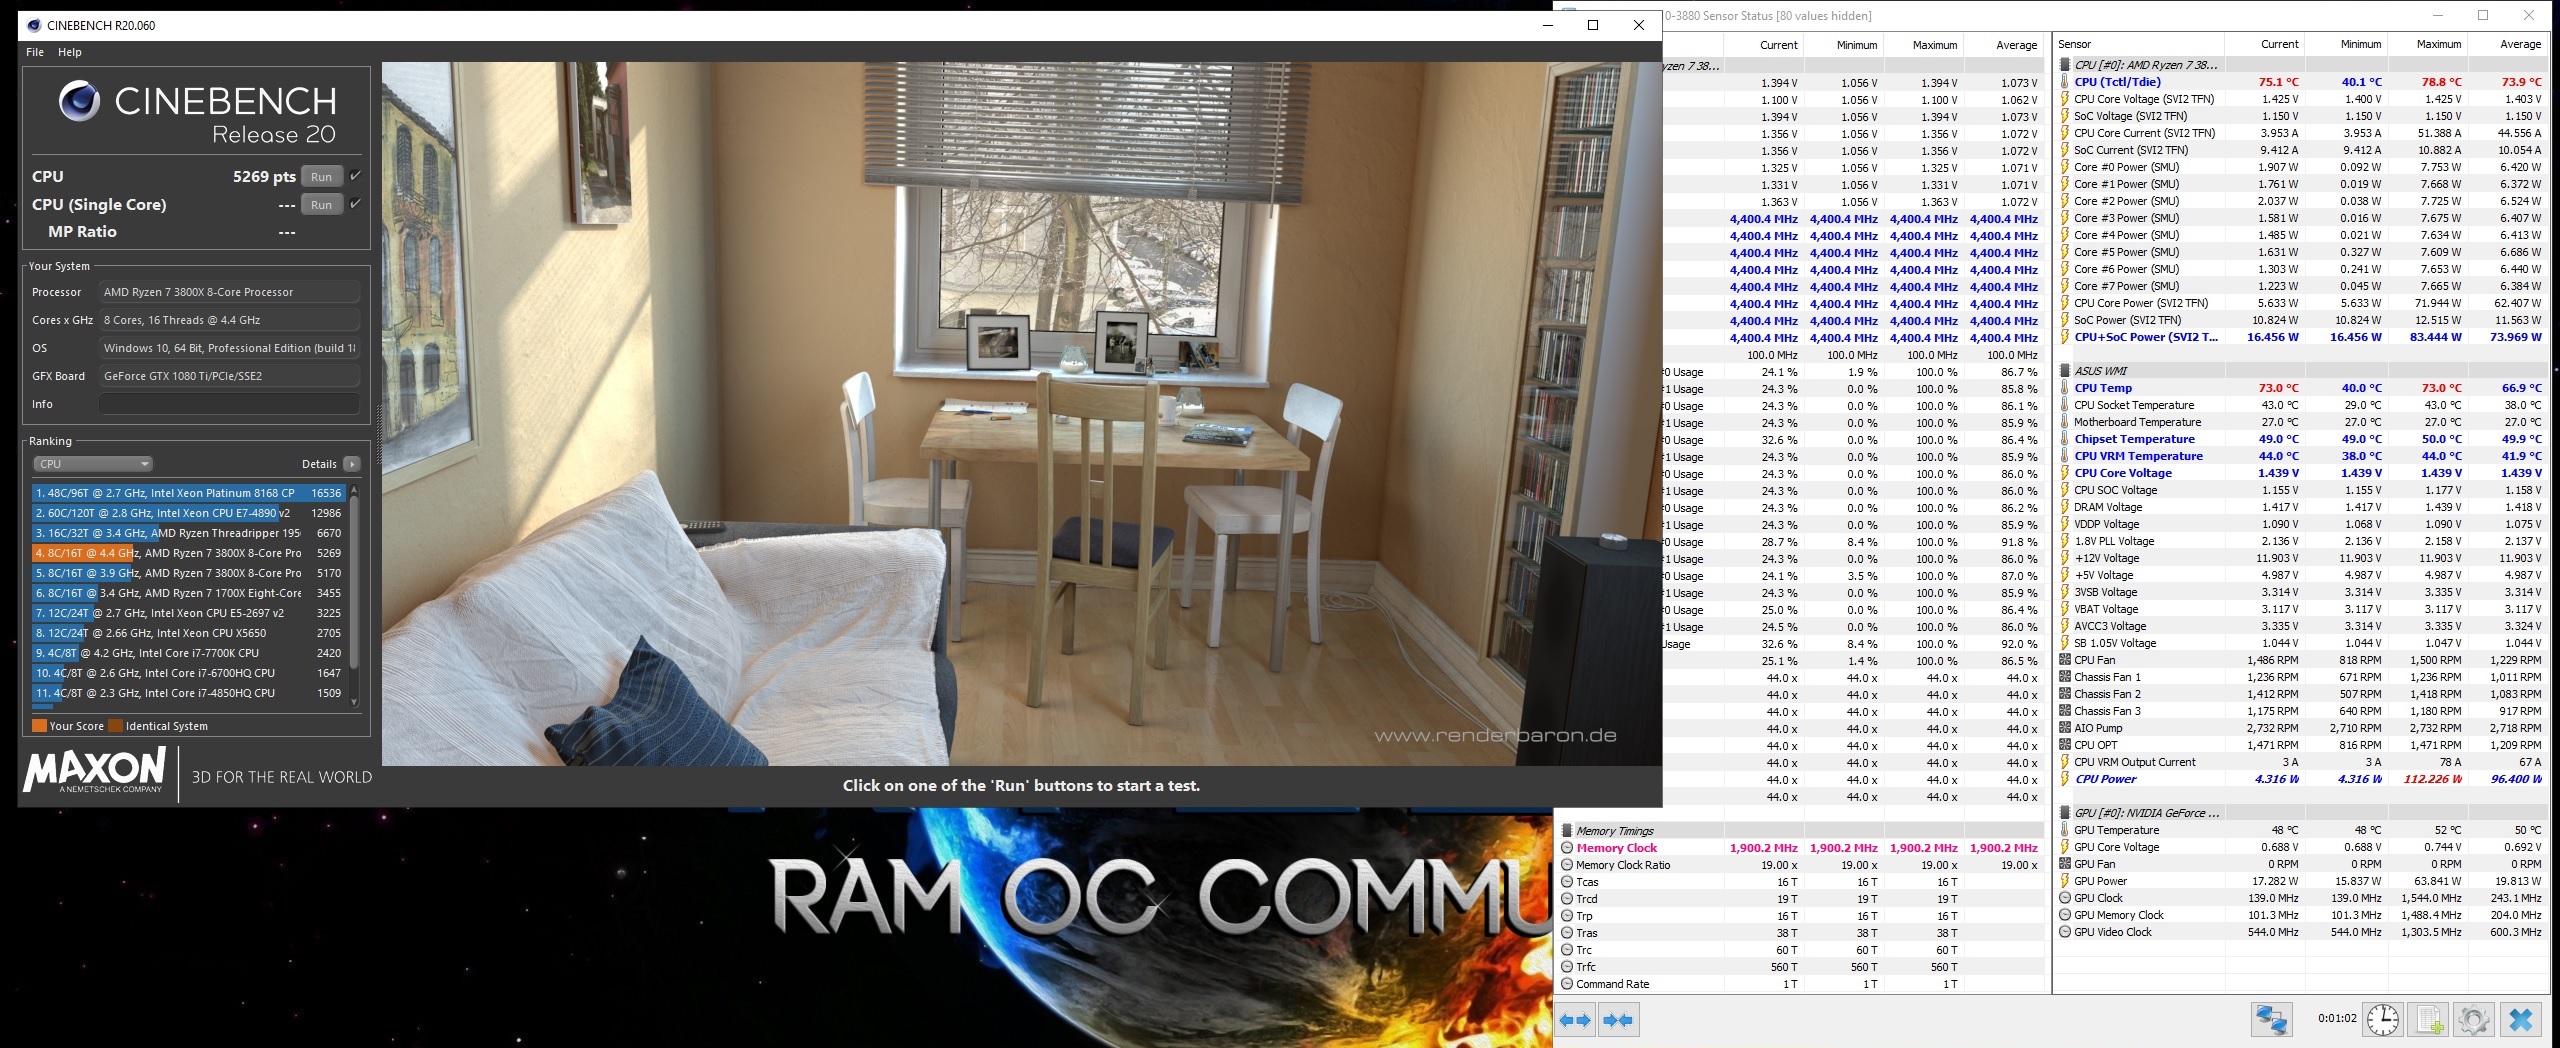The width and height of the screenshot is (2560, 1048).
Task: Click the circle icon beside Command Rate
Action: pyautogui.click(x=1567, y=984)
